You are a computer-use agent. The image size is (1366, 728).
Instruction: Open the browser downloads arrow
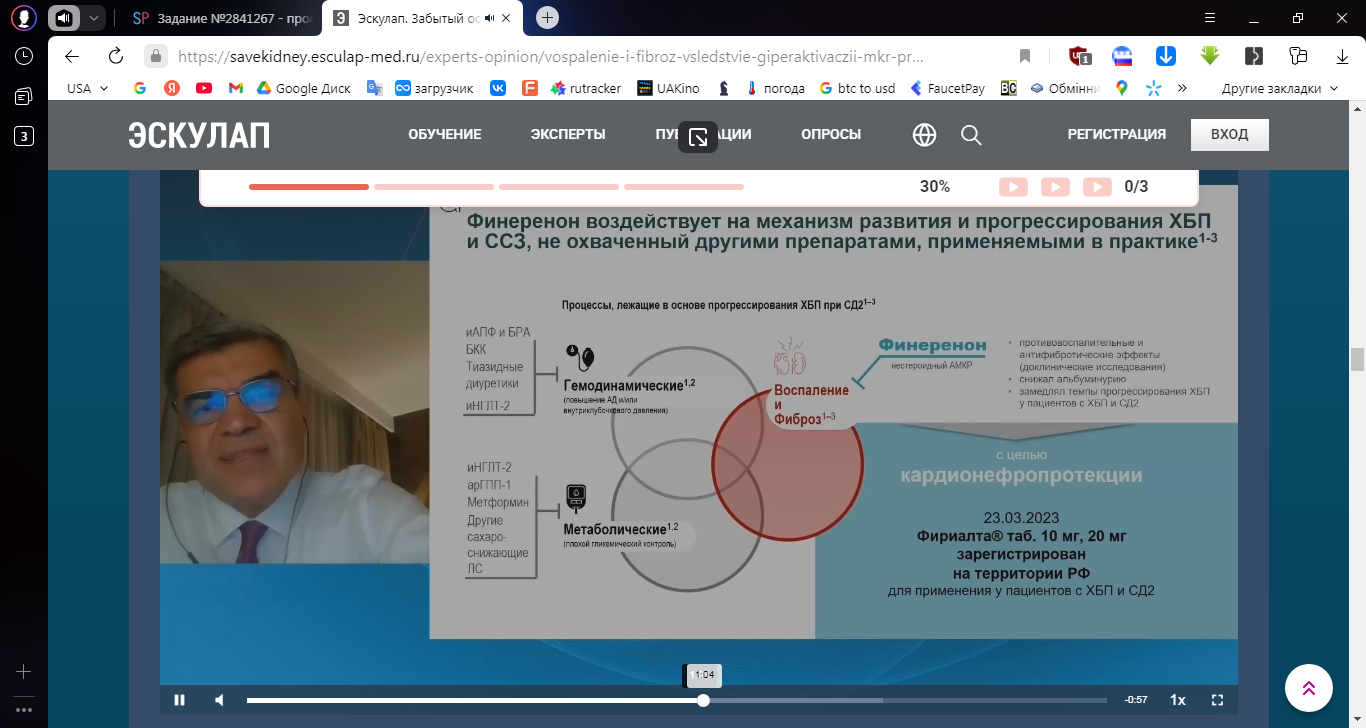click(x=1342, y=56)
